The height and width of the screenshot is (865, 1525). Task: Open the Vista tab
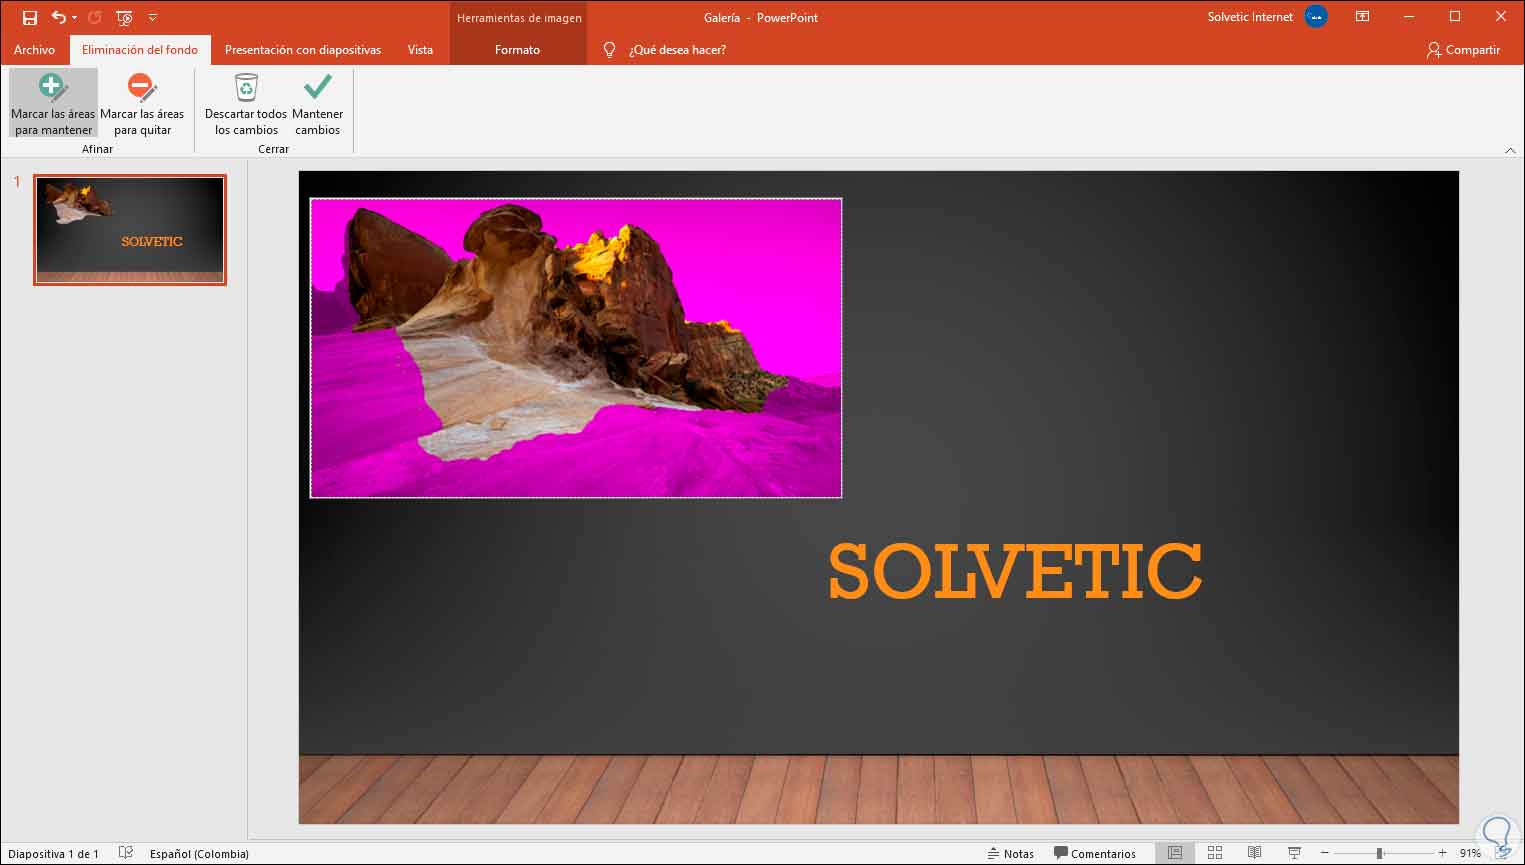[420, 49]
